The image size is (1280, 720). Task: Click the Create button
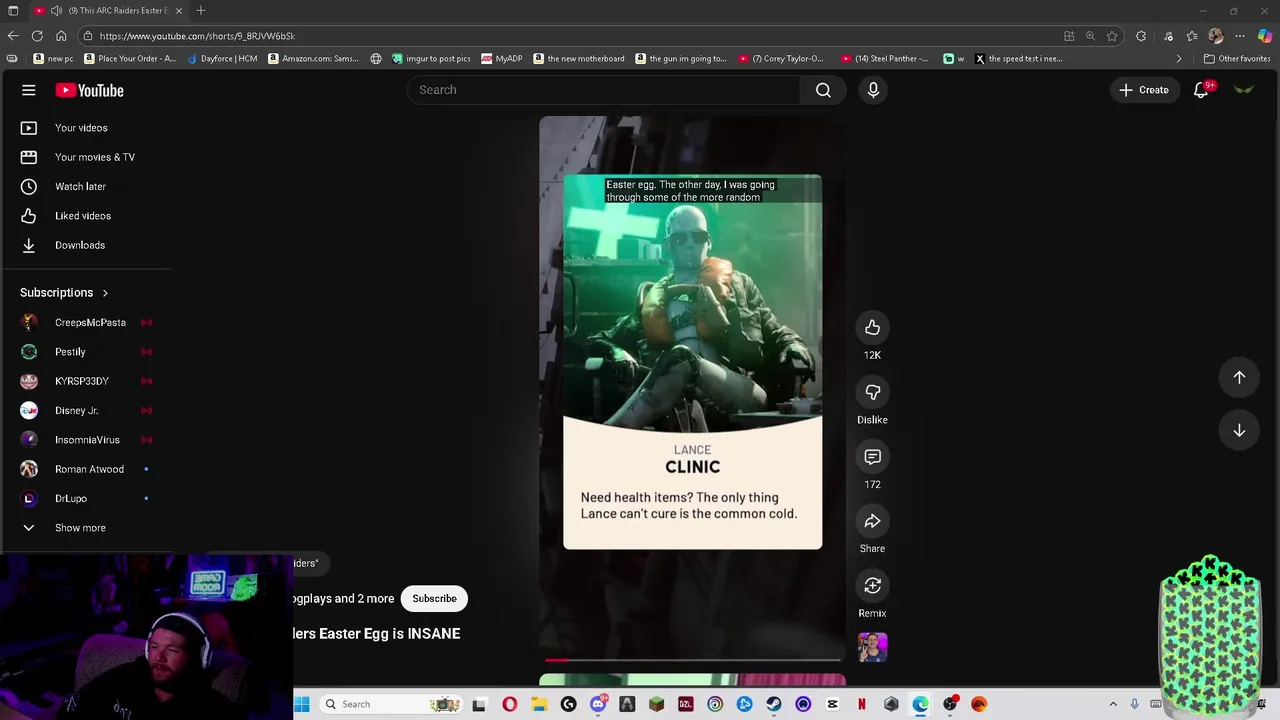[1144, 90]
